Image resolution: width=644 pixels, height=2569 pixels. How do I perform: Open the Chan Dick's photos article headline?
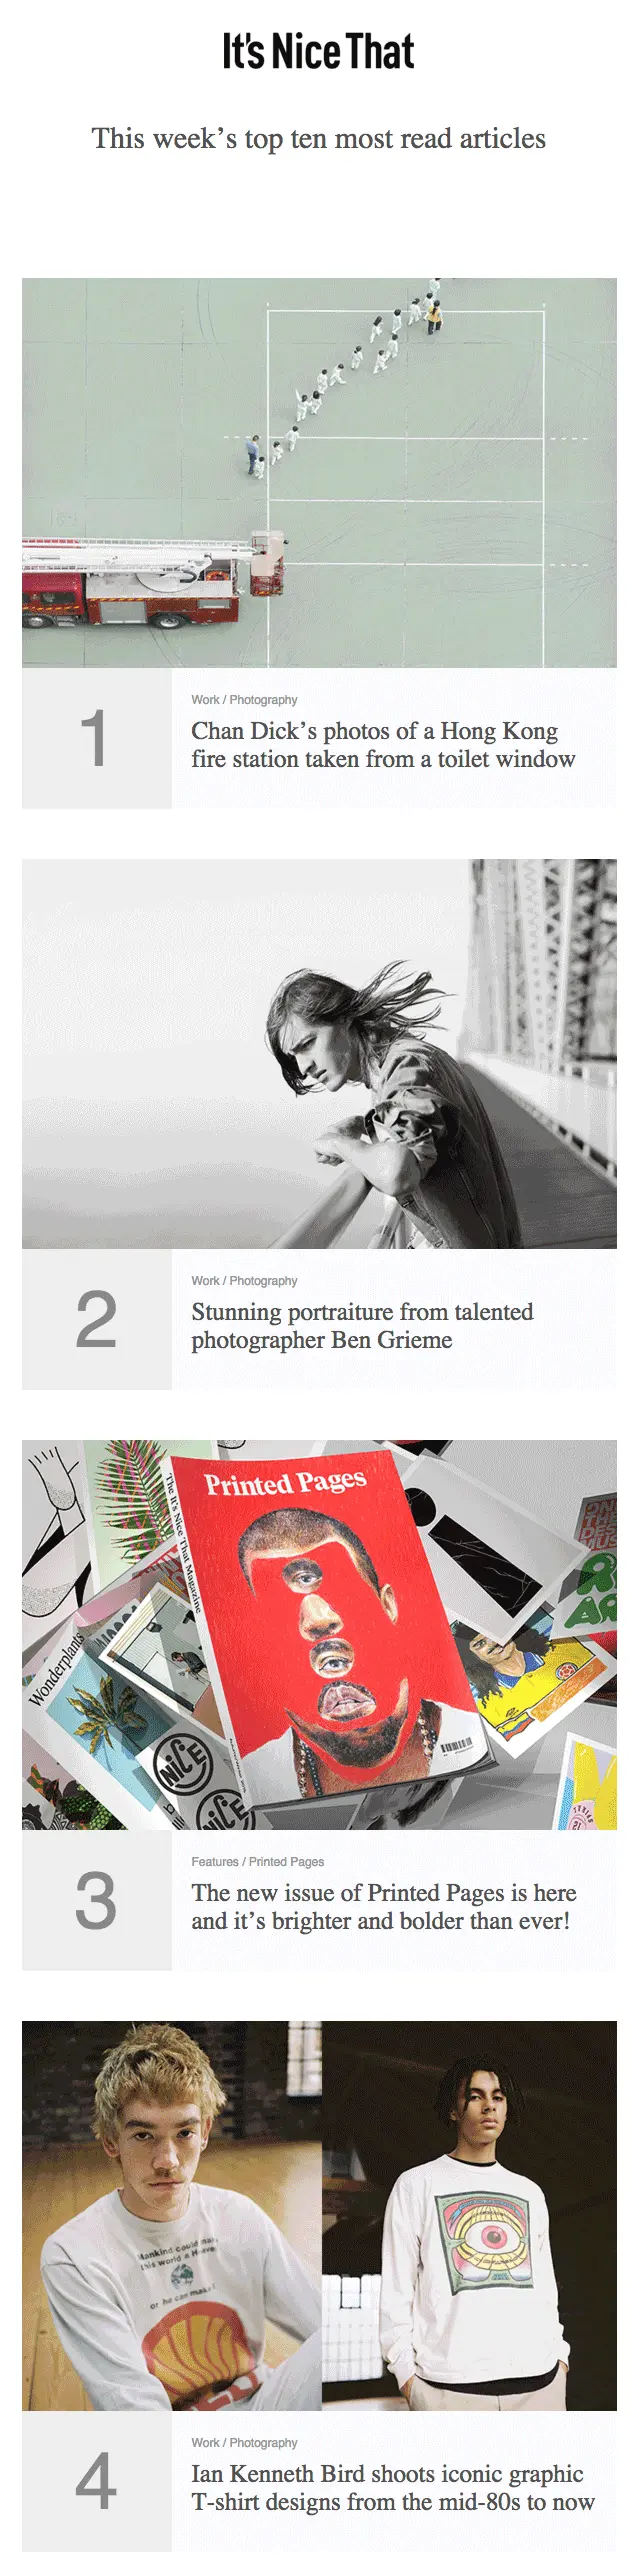point(383,745)
